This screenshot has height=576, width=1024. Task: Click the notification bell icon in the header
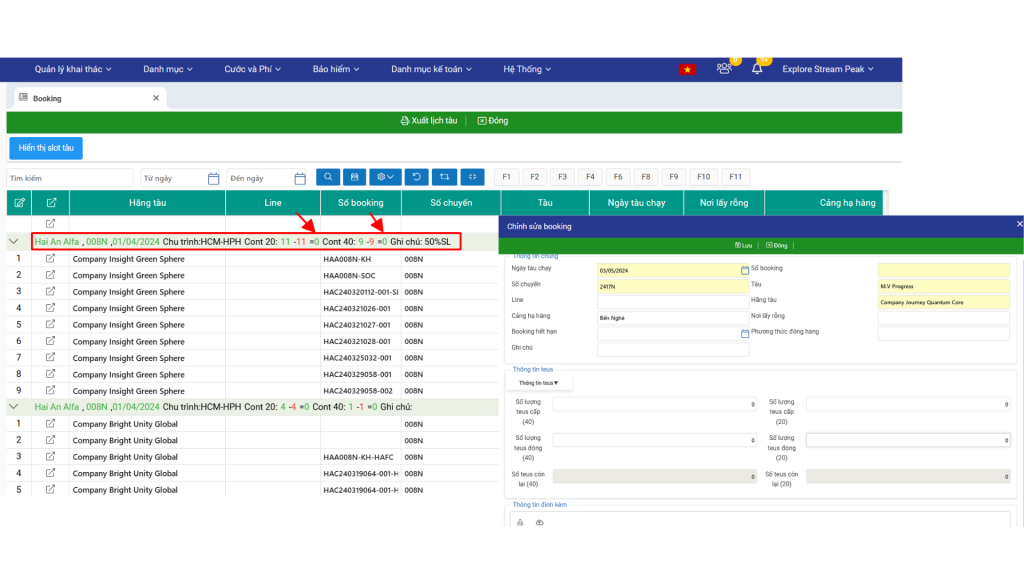[x=757, y=69]
